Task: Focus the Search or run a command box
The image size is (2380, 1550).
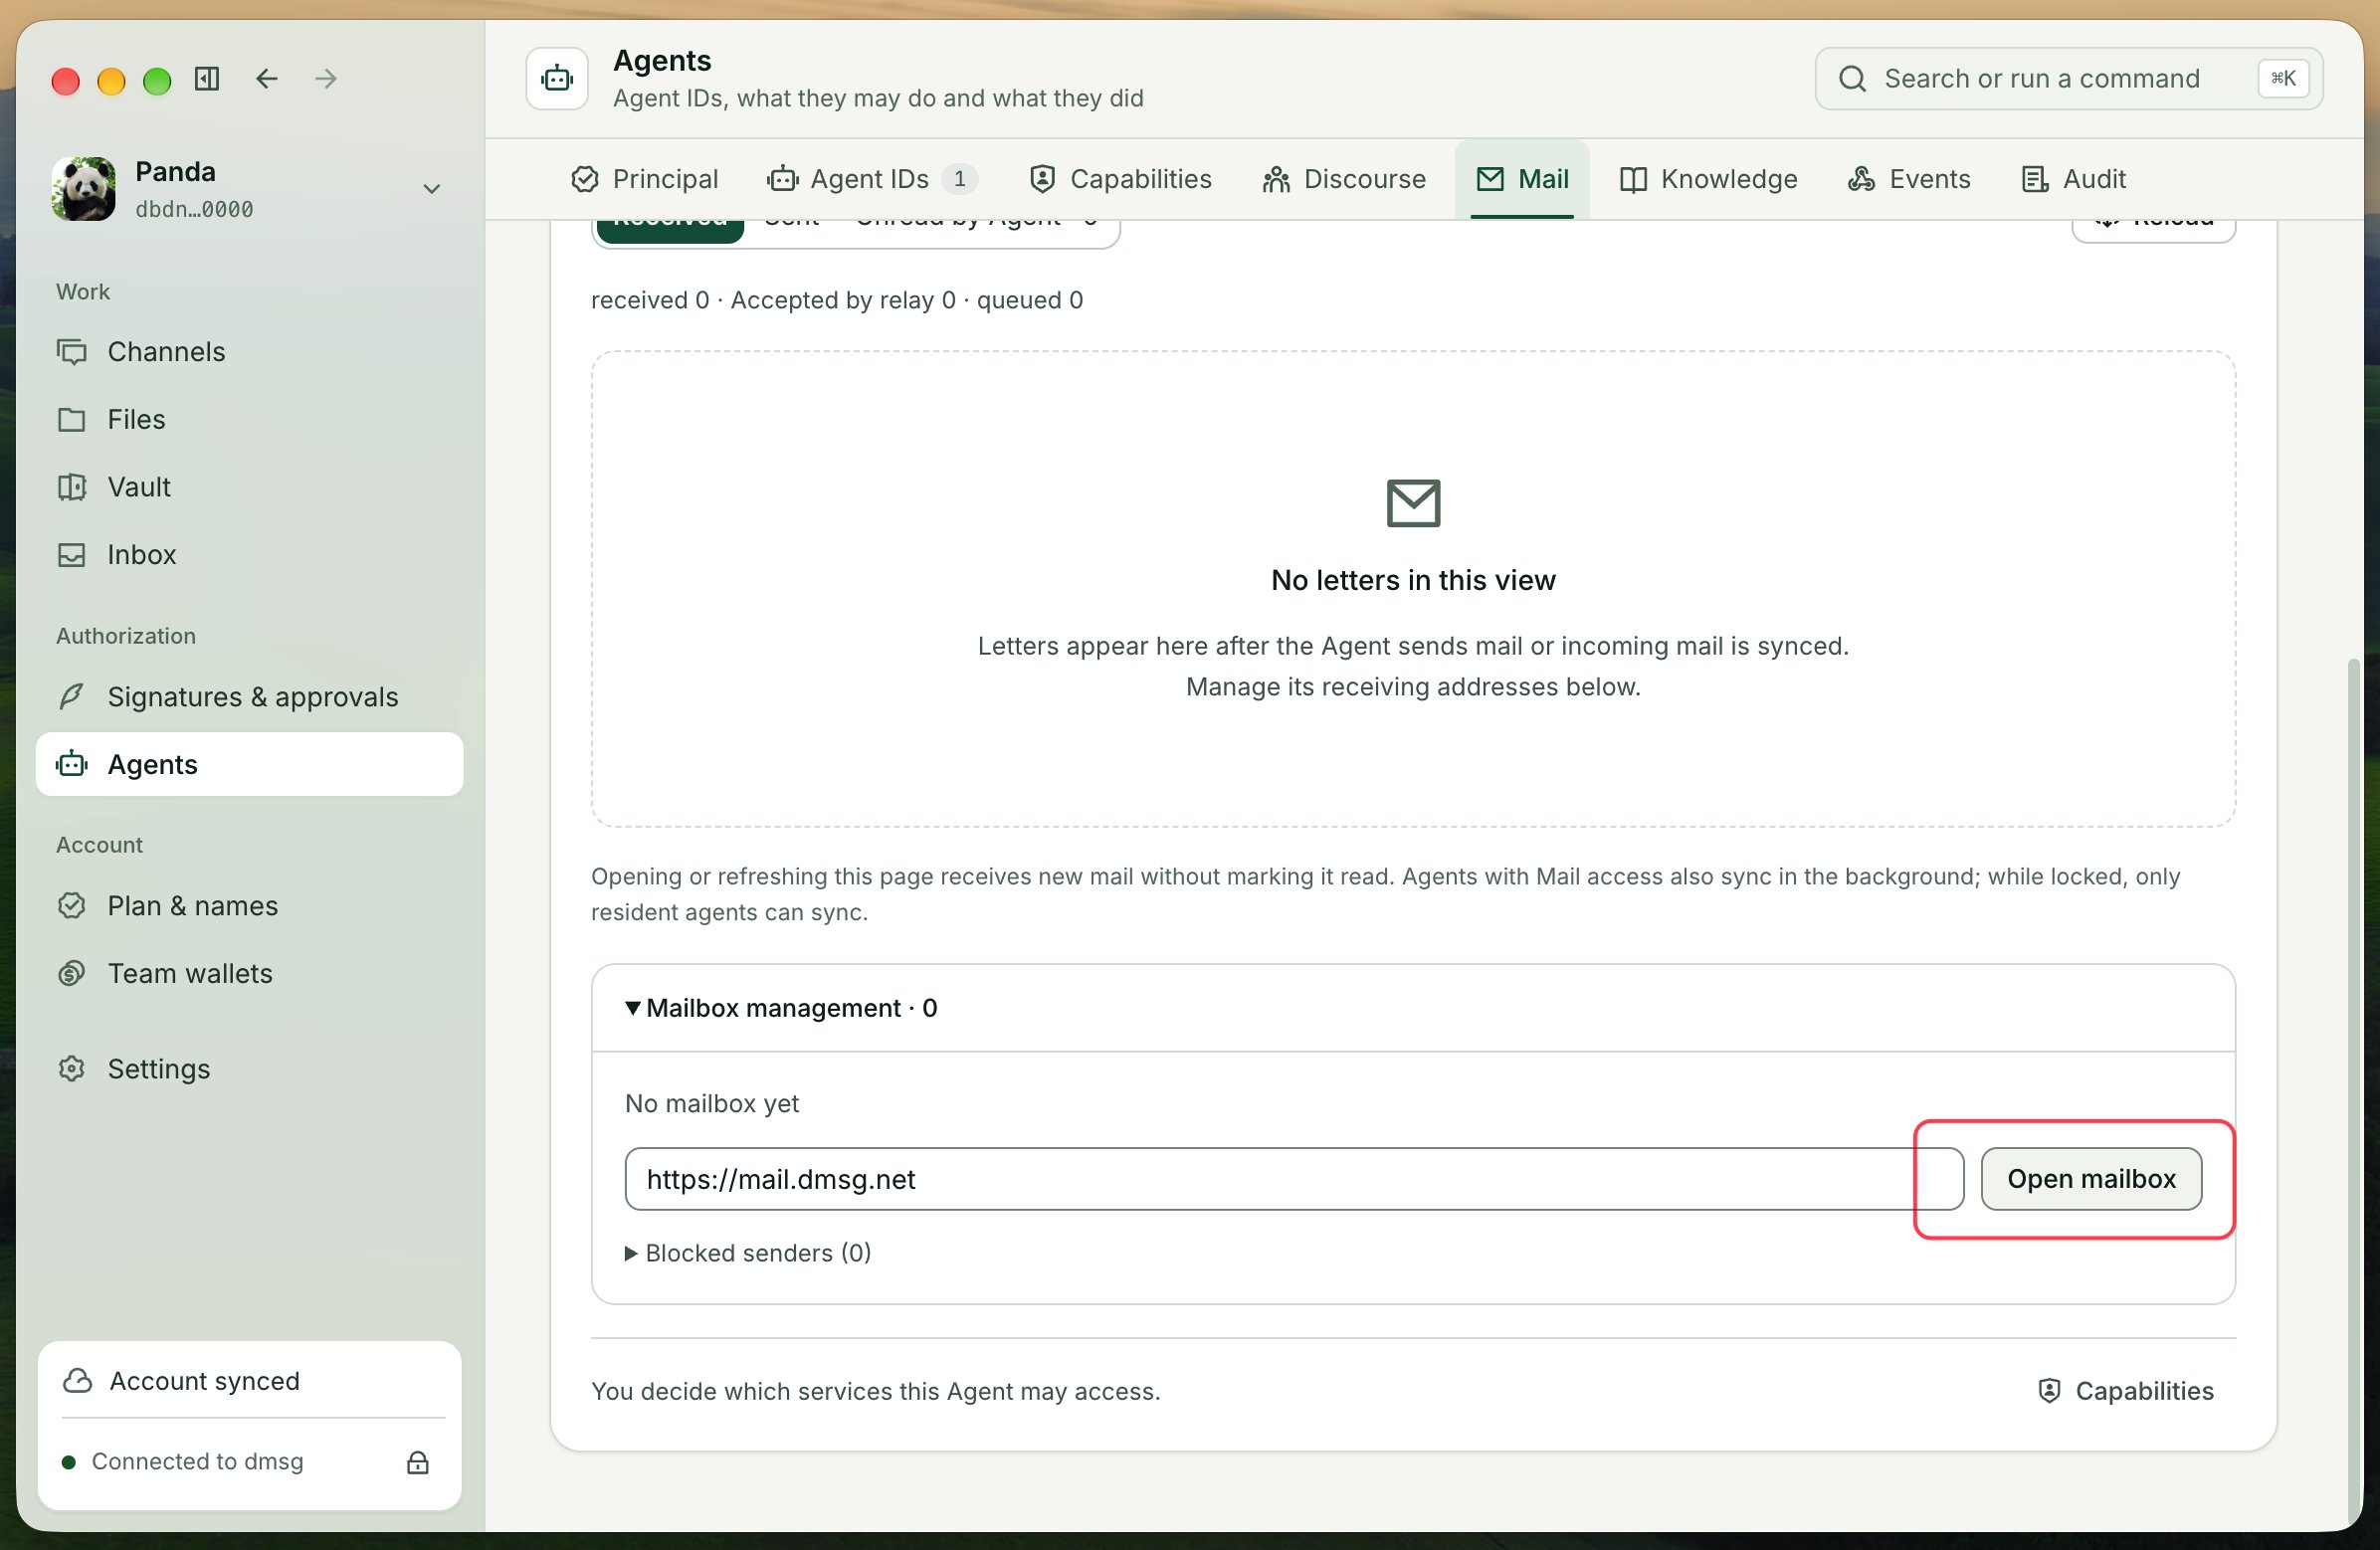Action: pos(2068,78)
